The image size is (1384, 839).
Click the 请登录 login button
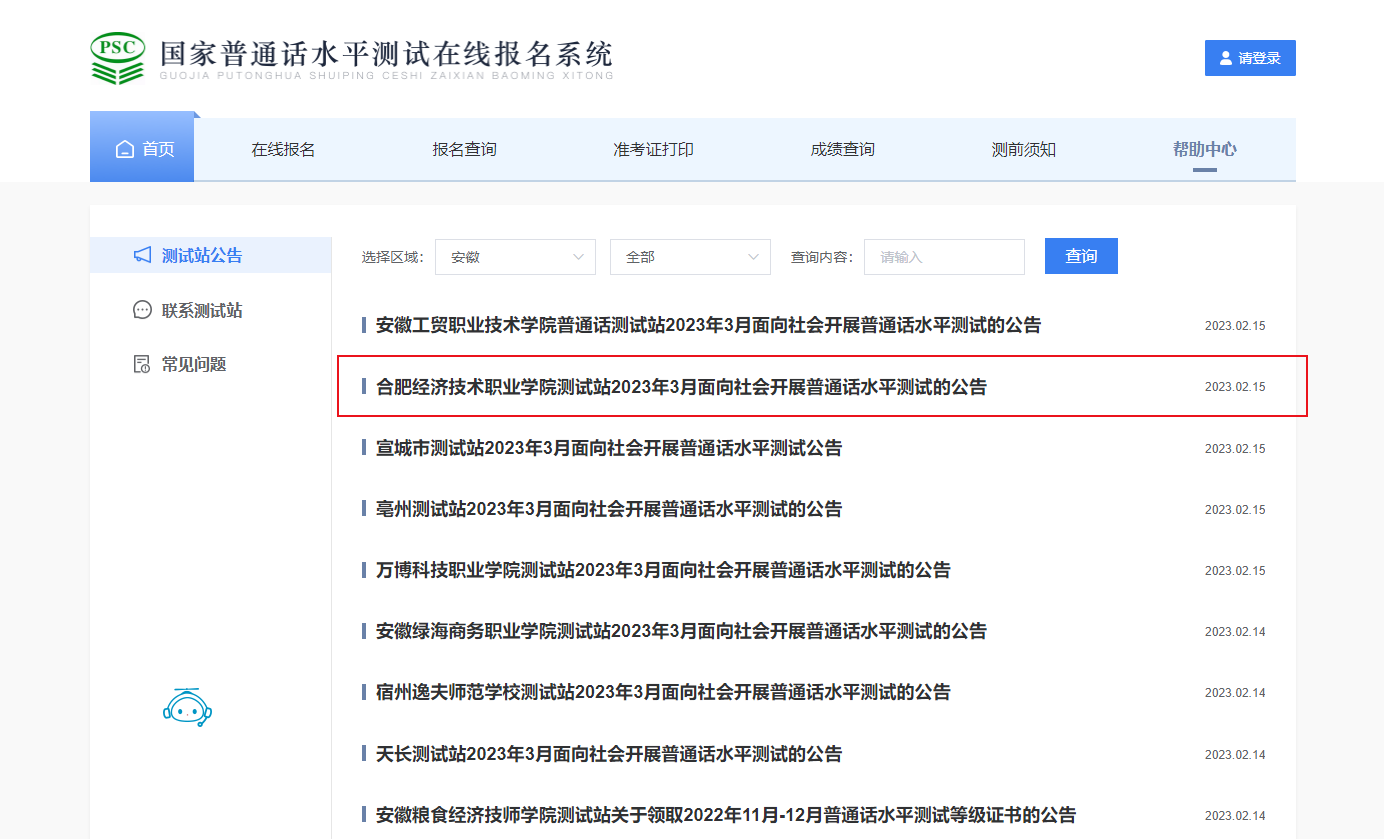point(1250,58)
